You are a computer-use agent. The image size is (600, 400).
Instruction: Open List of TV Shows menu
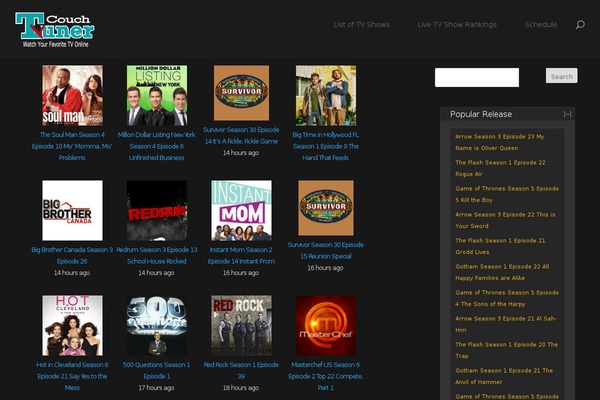pos(362,24)
